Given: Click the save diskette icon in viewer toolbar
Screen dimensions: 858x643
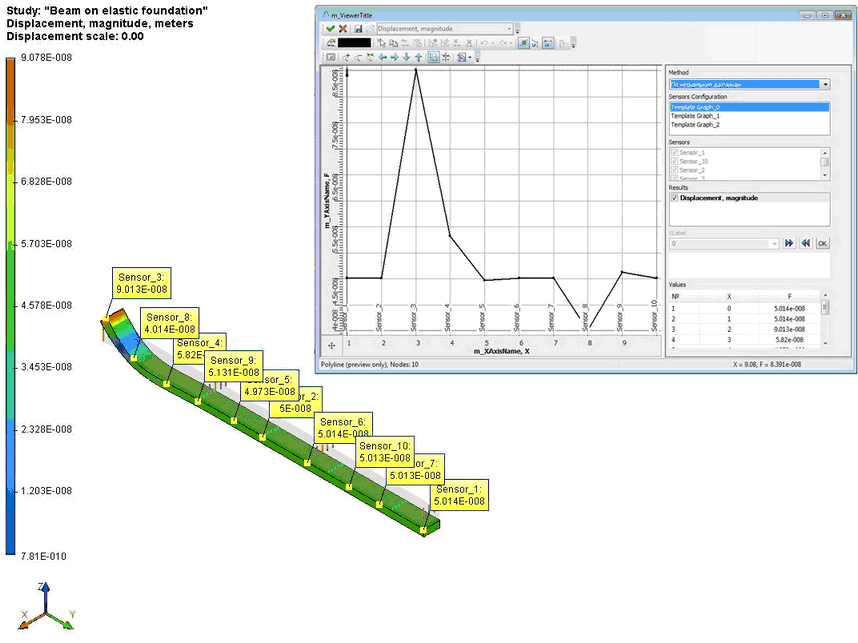Looking at the screenshot, I should point(357,29).
